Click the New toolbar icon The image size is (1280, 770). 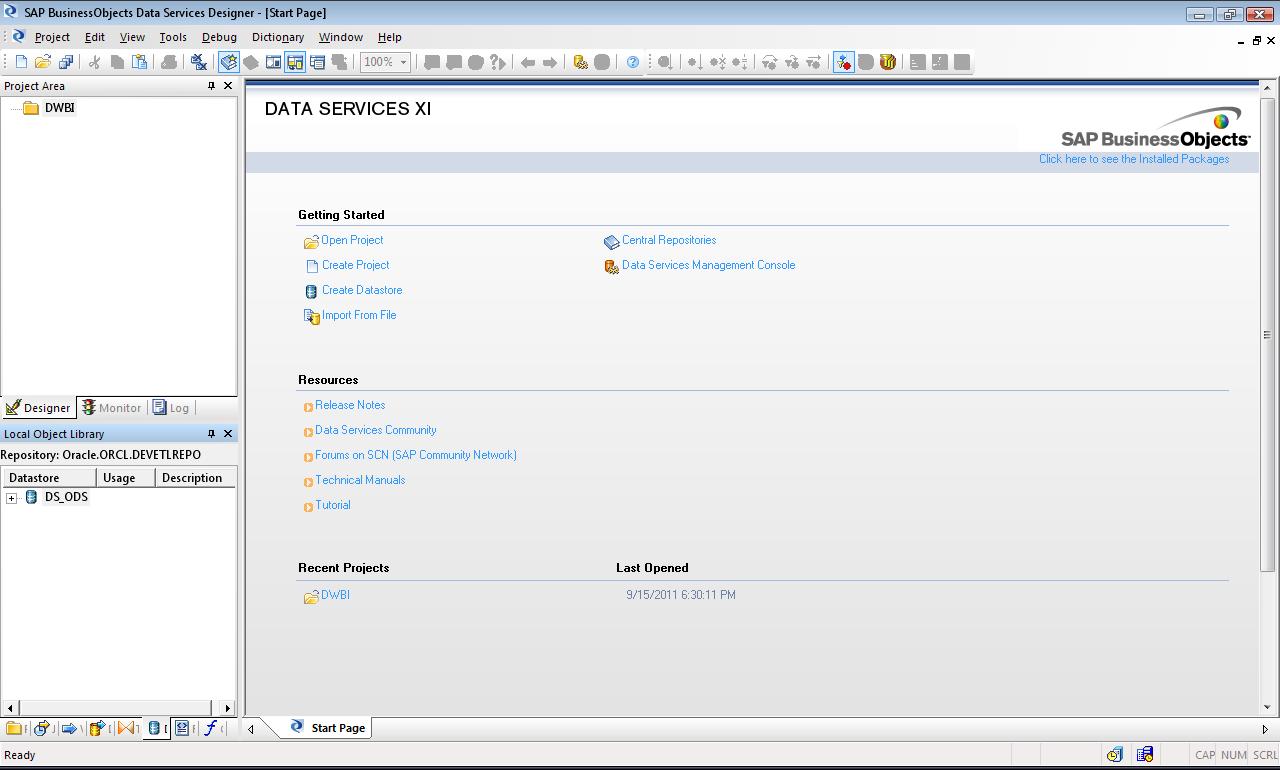(21, 62)
